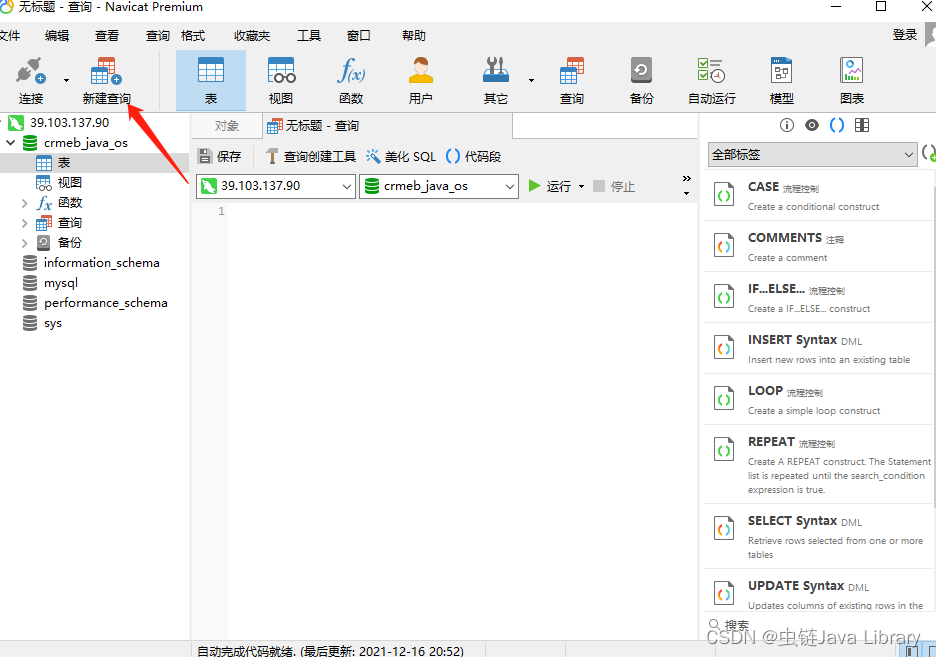936x657 pixels.
Task: Switch to the 对象 tab
Action: point(227,126)
